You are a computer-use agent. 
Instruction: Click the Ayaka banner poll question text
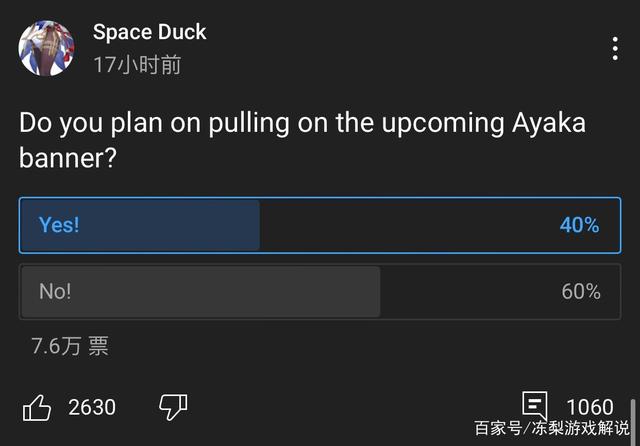click(x=302, y=139)
